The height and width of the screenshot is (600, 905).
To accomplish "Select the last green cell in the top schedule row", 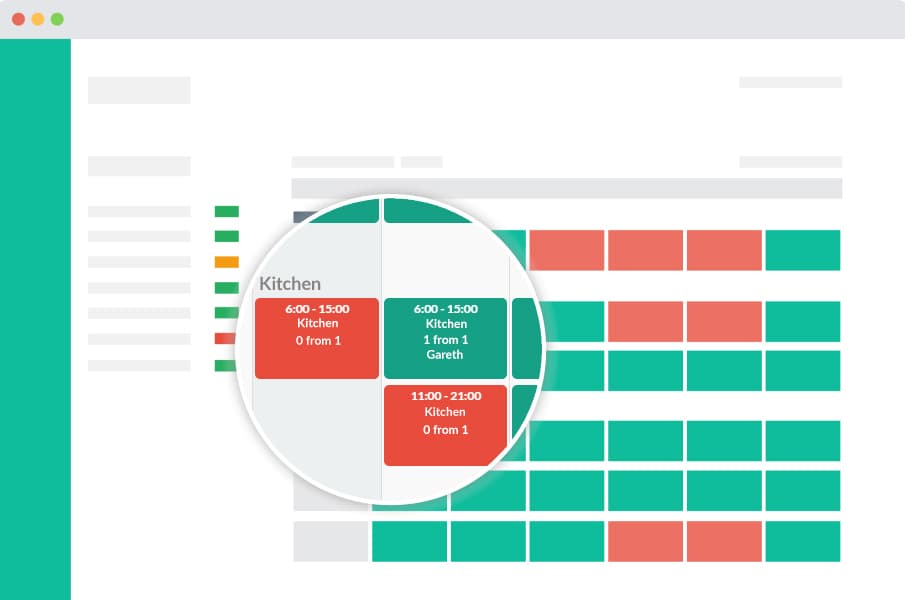I will [x=803, y=250].
